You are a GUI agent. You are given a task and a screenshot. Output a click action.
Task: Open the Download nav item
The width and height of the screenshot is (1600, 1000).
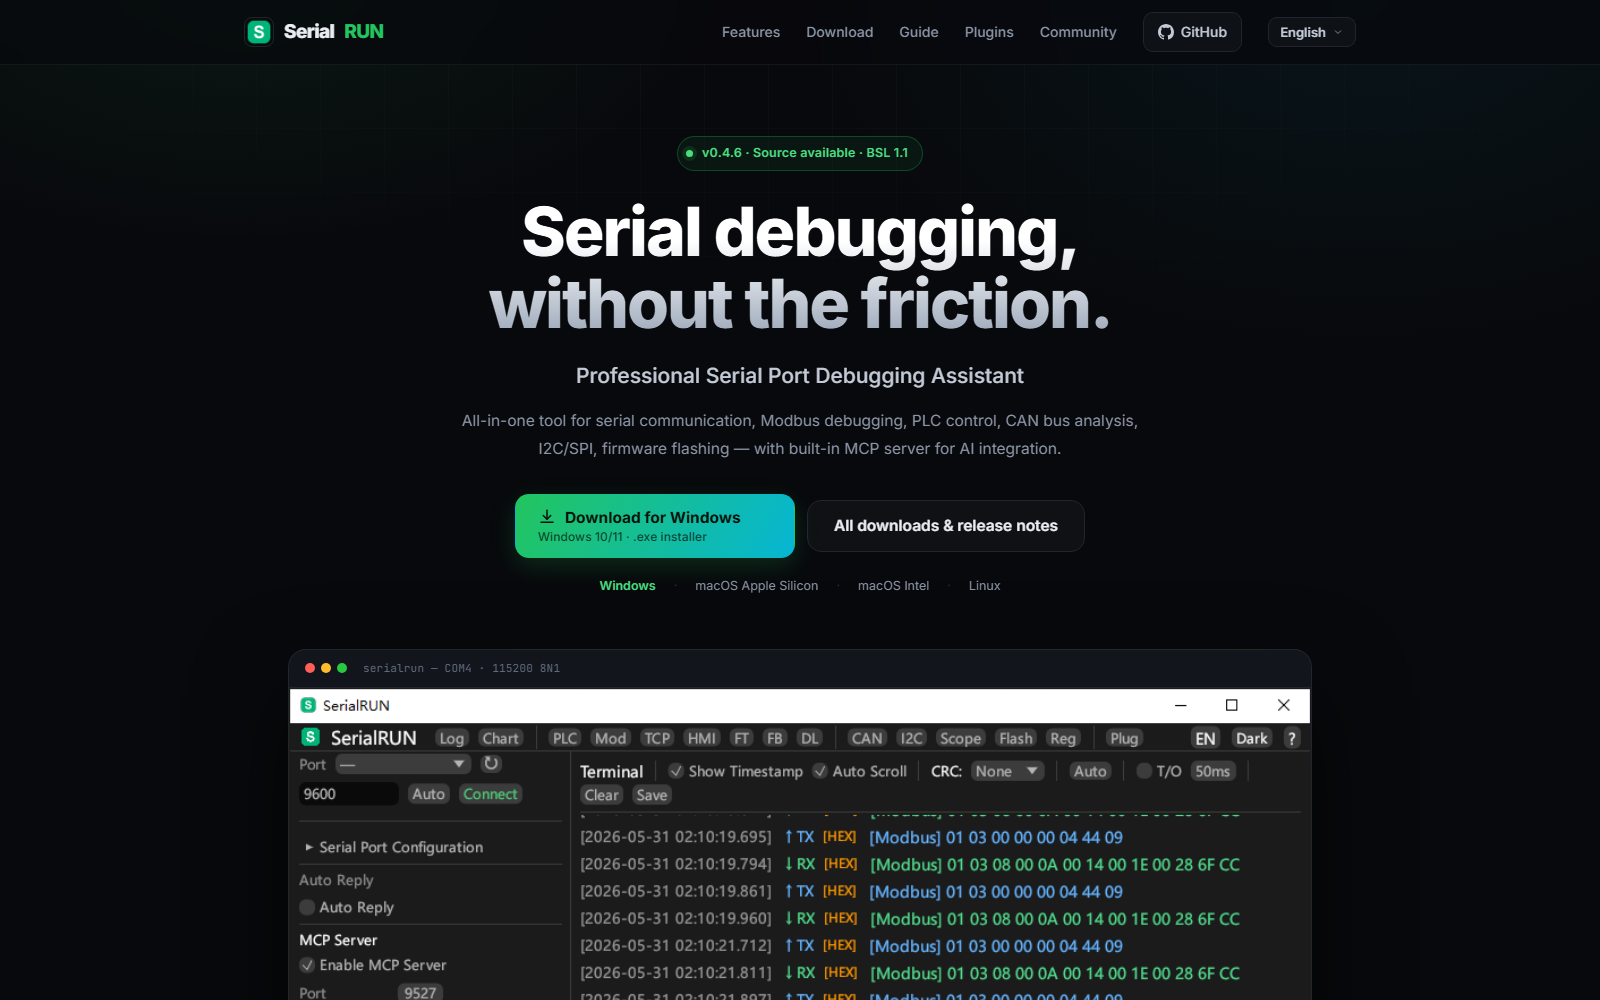pos(840,32)
